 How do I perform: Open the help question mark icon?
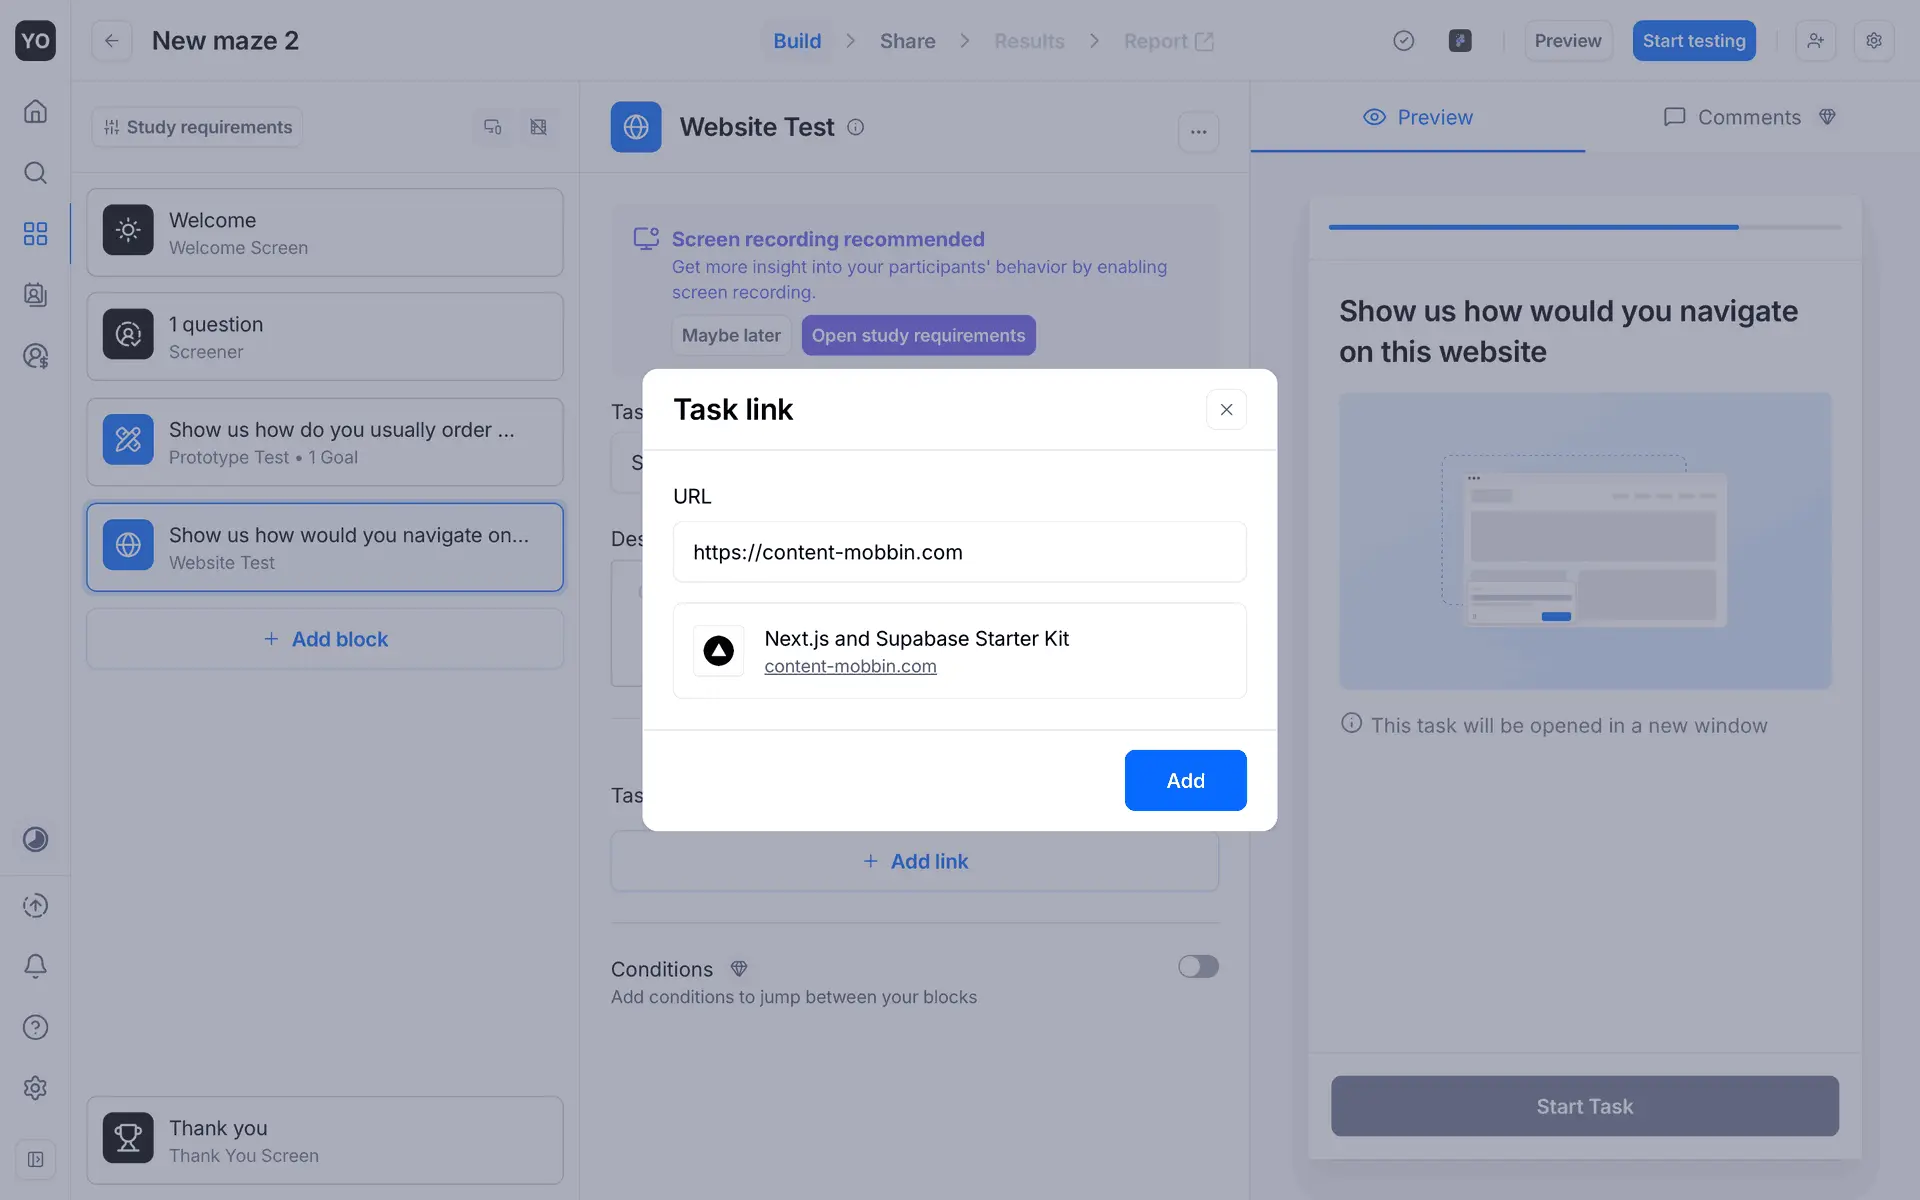[35, 1027]
